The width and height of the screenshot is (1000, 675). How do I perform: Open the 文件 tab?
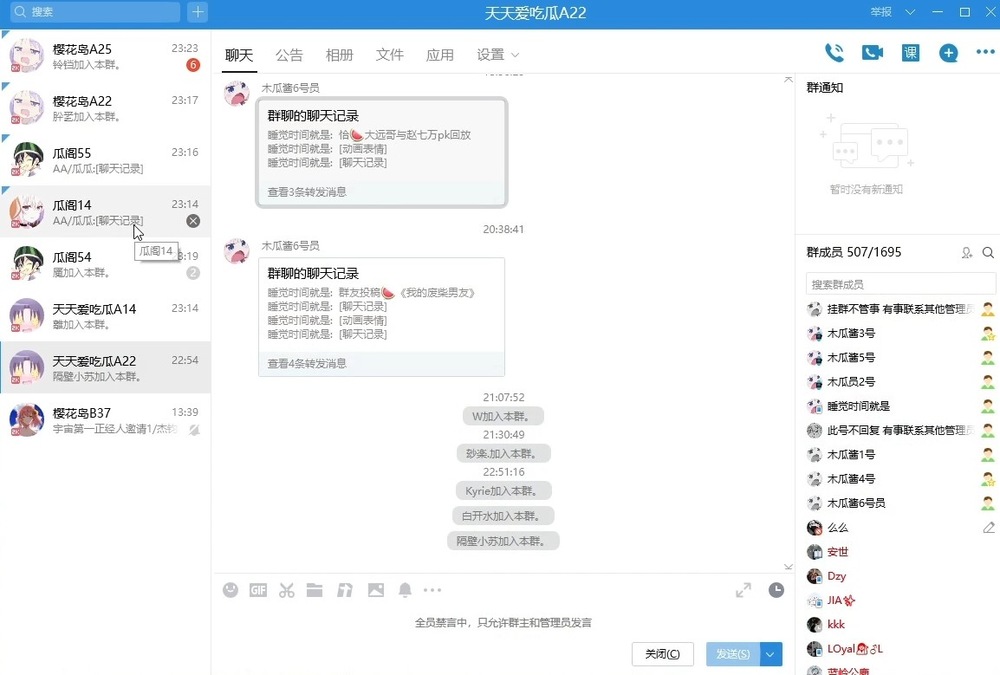point(390,56)
